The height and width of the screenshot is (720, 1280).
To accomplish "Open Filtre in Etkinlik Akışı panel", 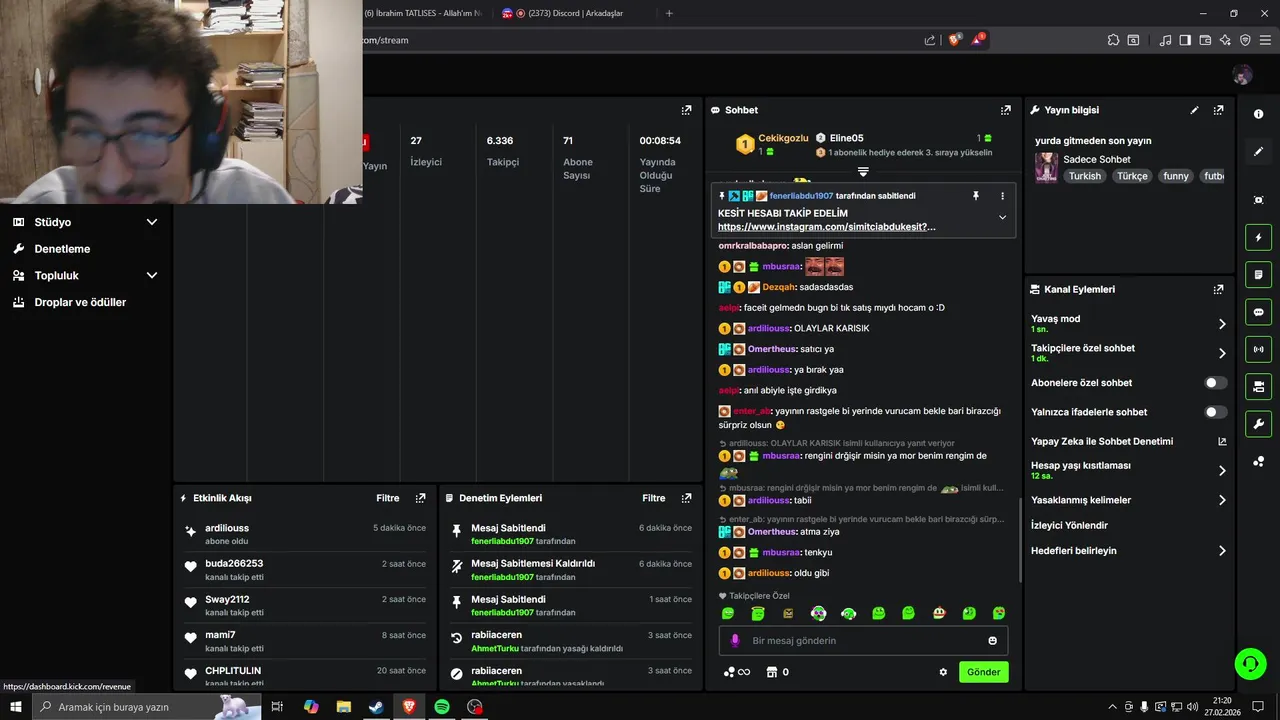I will pyautogui.click(x=388, y=498).
